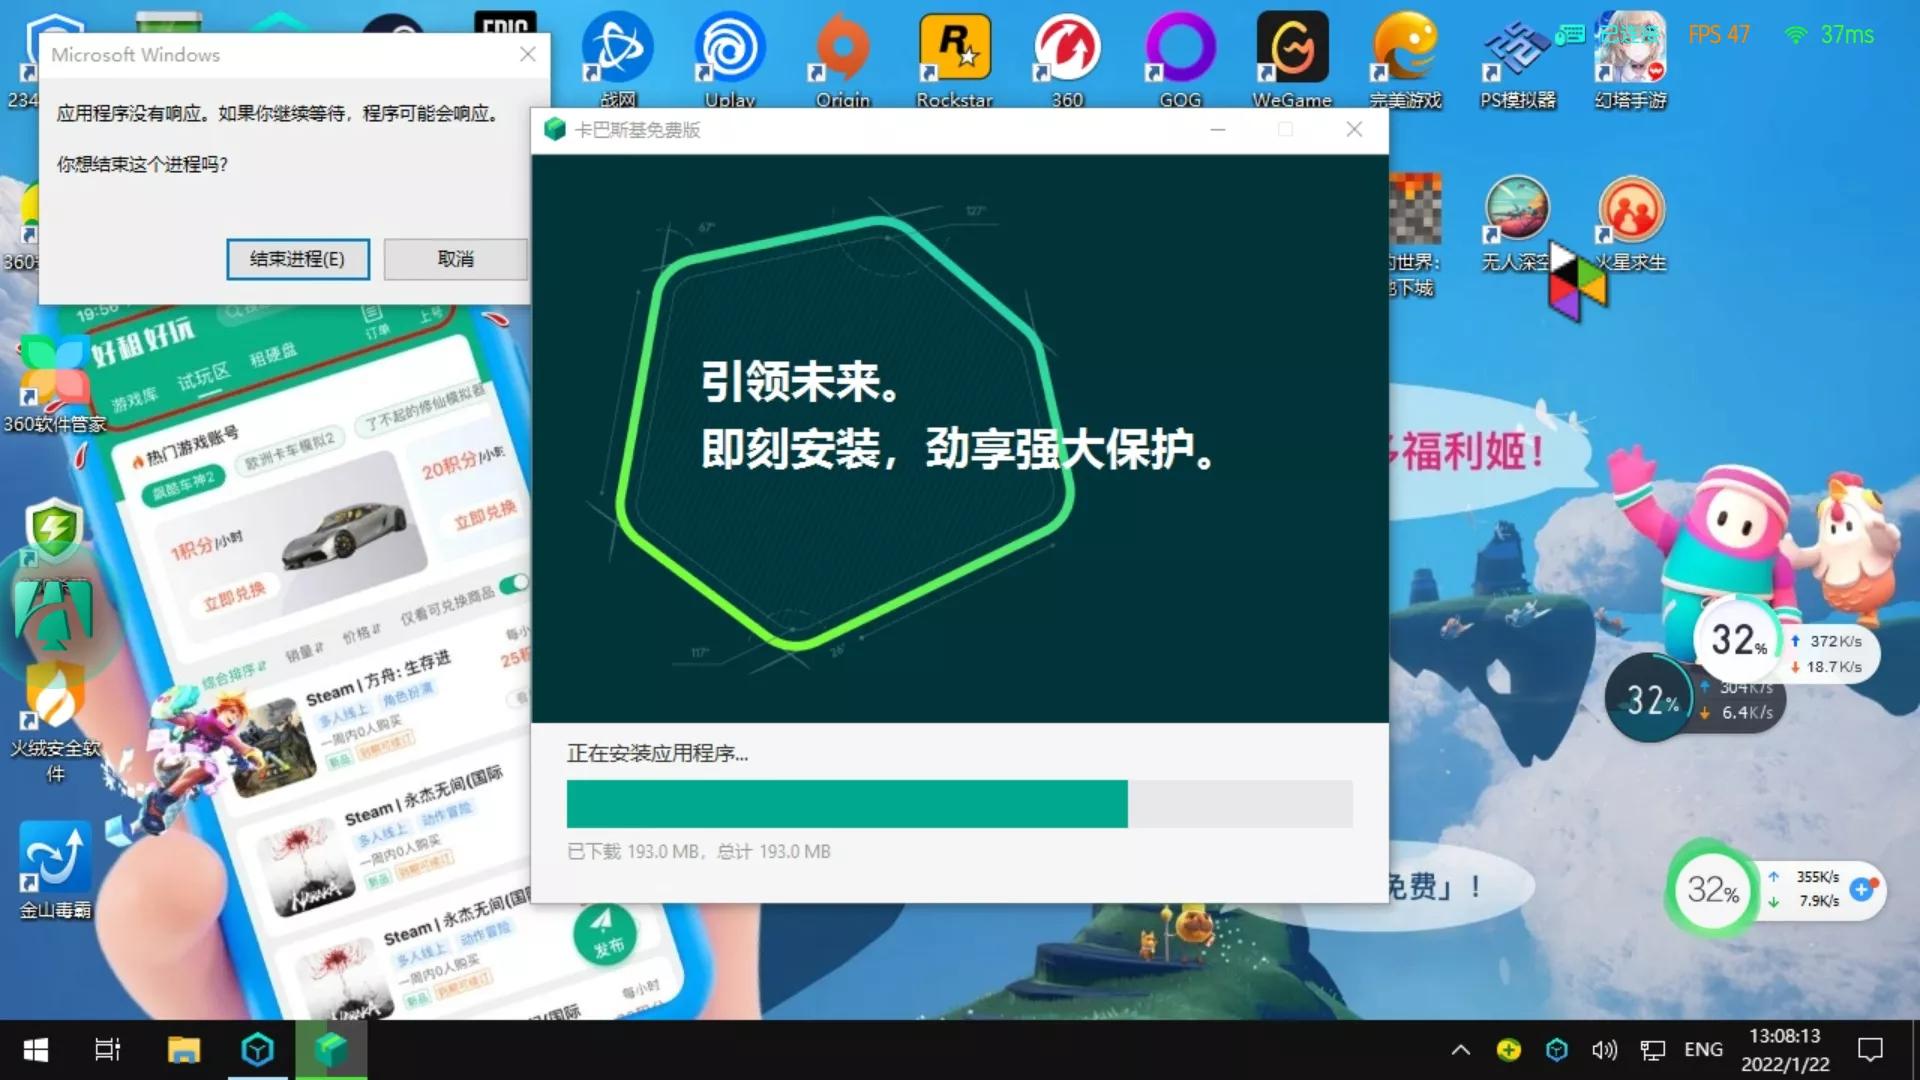The height and width of the screenshot is (1080, 1920).
Task: Open the 火星求生 desktop shortcut
Action: pyautogui.click(x=1631, y=223)
